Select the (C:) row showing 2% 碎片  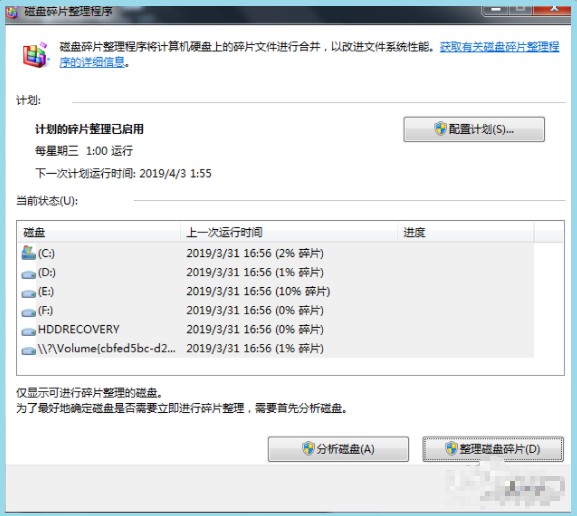click(x=275, y=253)
